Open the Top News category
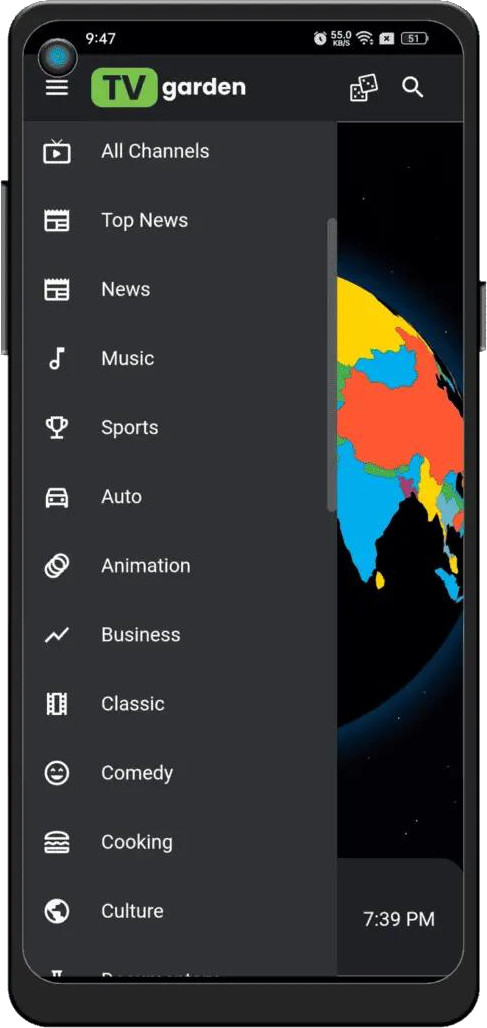The image size is (487, 1028). pos(180,220)
